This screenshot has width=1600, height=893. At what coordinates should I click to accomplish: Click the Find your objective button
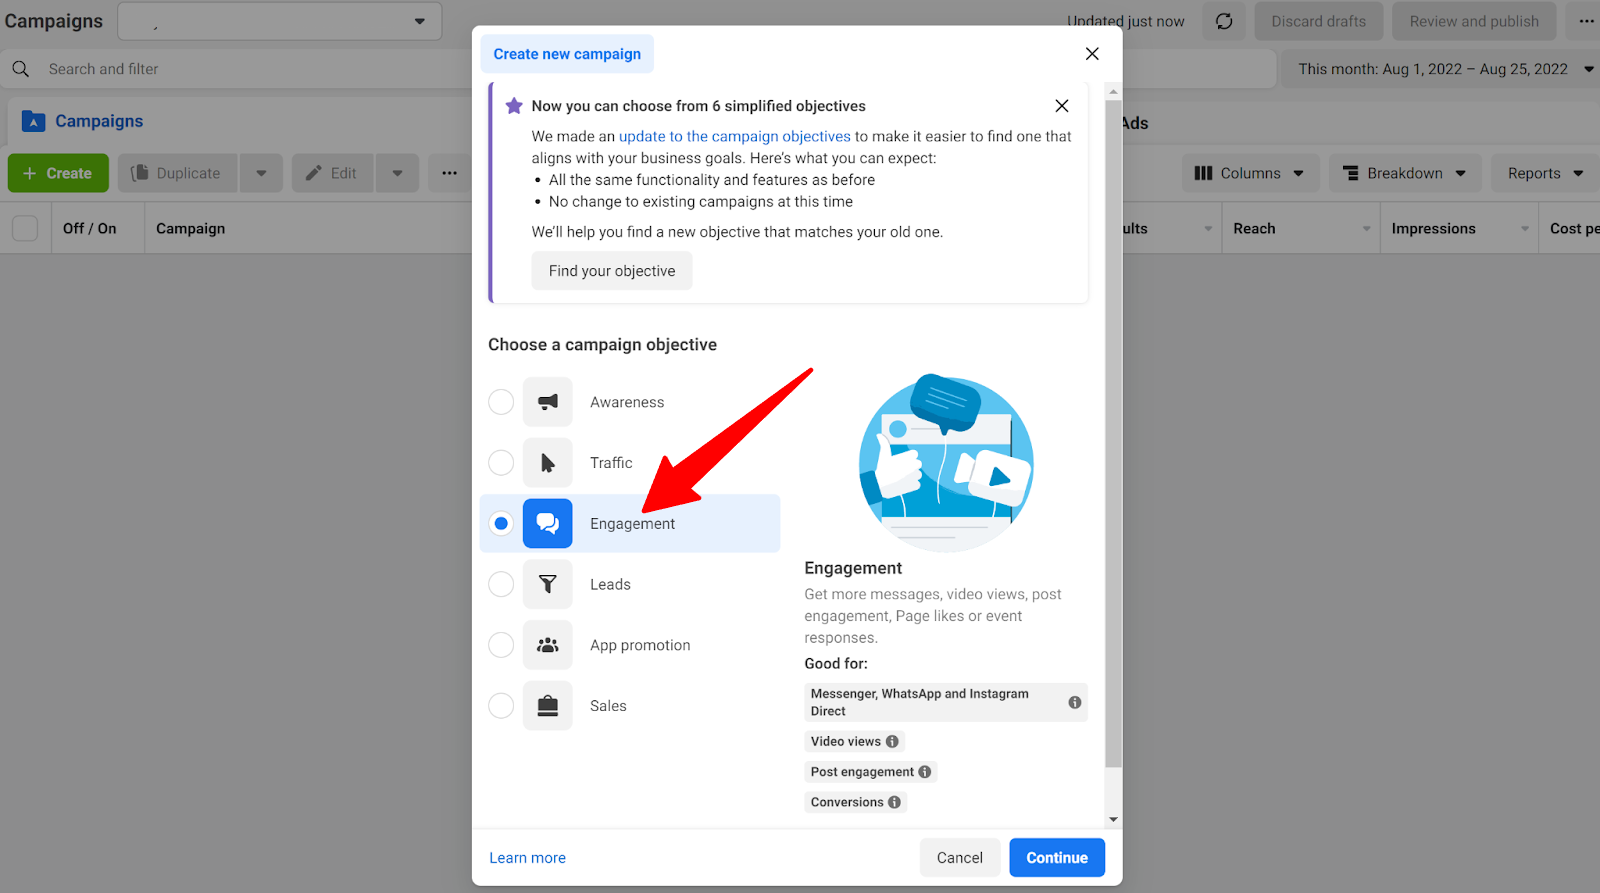point(612,271)
